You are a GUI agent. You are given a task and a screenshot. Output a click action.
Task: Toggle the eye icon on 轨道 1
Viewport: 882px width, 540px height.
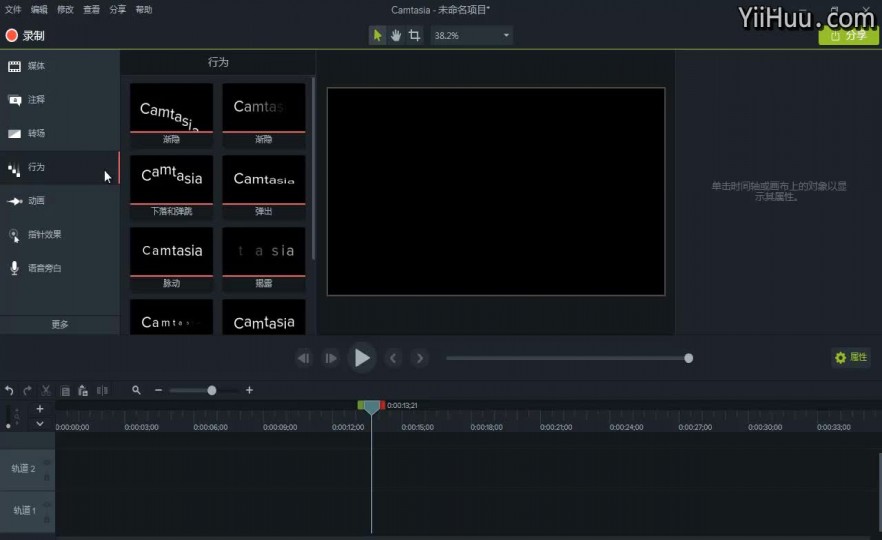[47, 505]
